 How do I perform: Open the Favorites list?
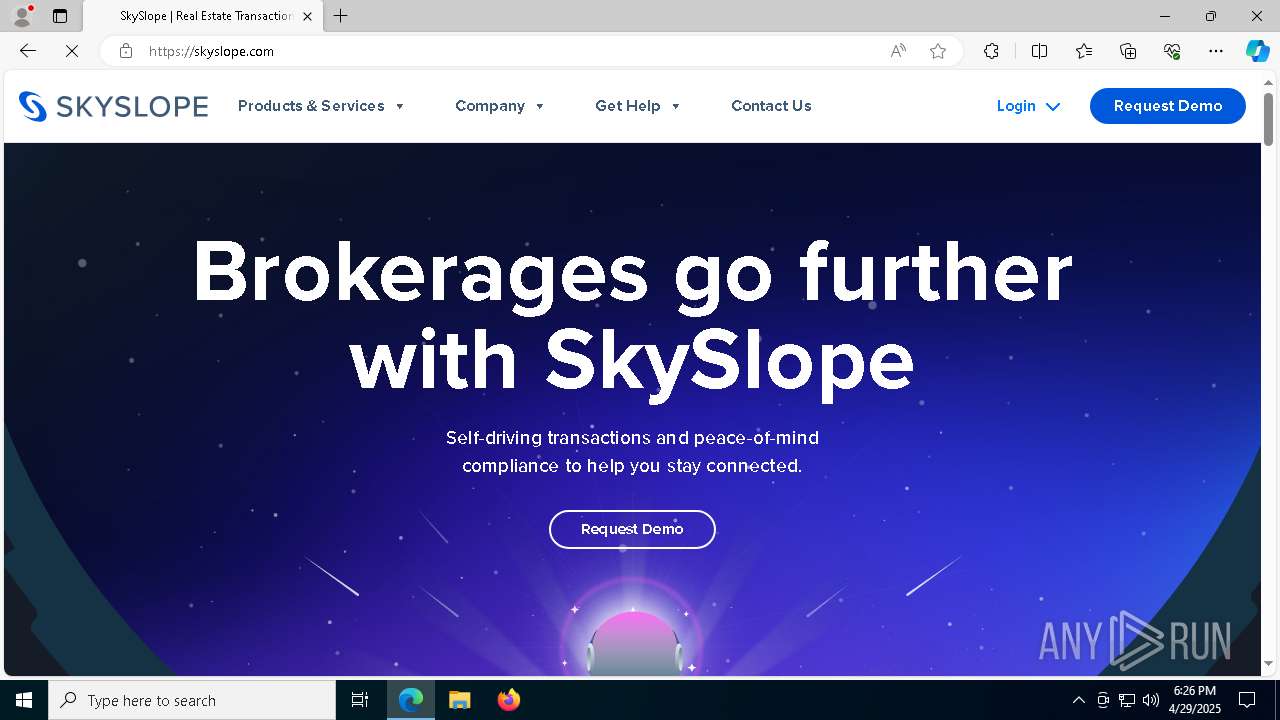1084,51
